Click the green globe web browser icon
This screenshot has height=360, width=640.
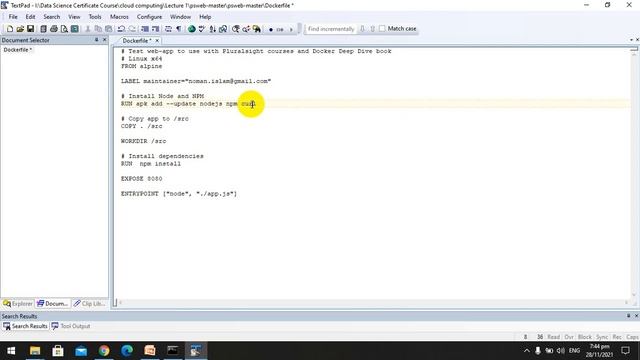coord(191,29)
